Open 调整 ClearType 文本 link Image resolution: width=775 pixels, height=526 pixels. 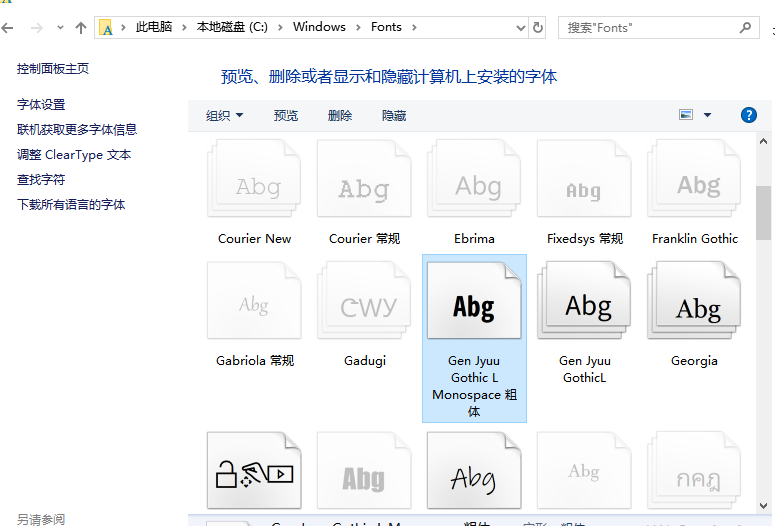[74, 155]
